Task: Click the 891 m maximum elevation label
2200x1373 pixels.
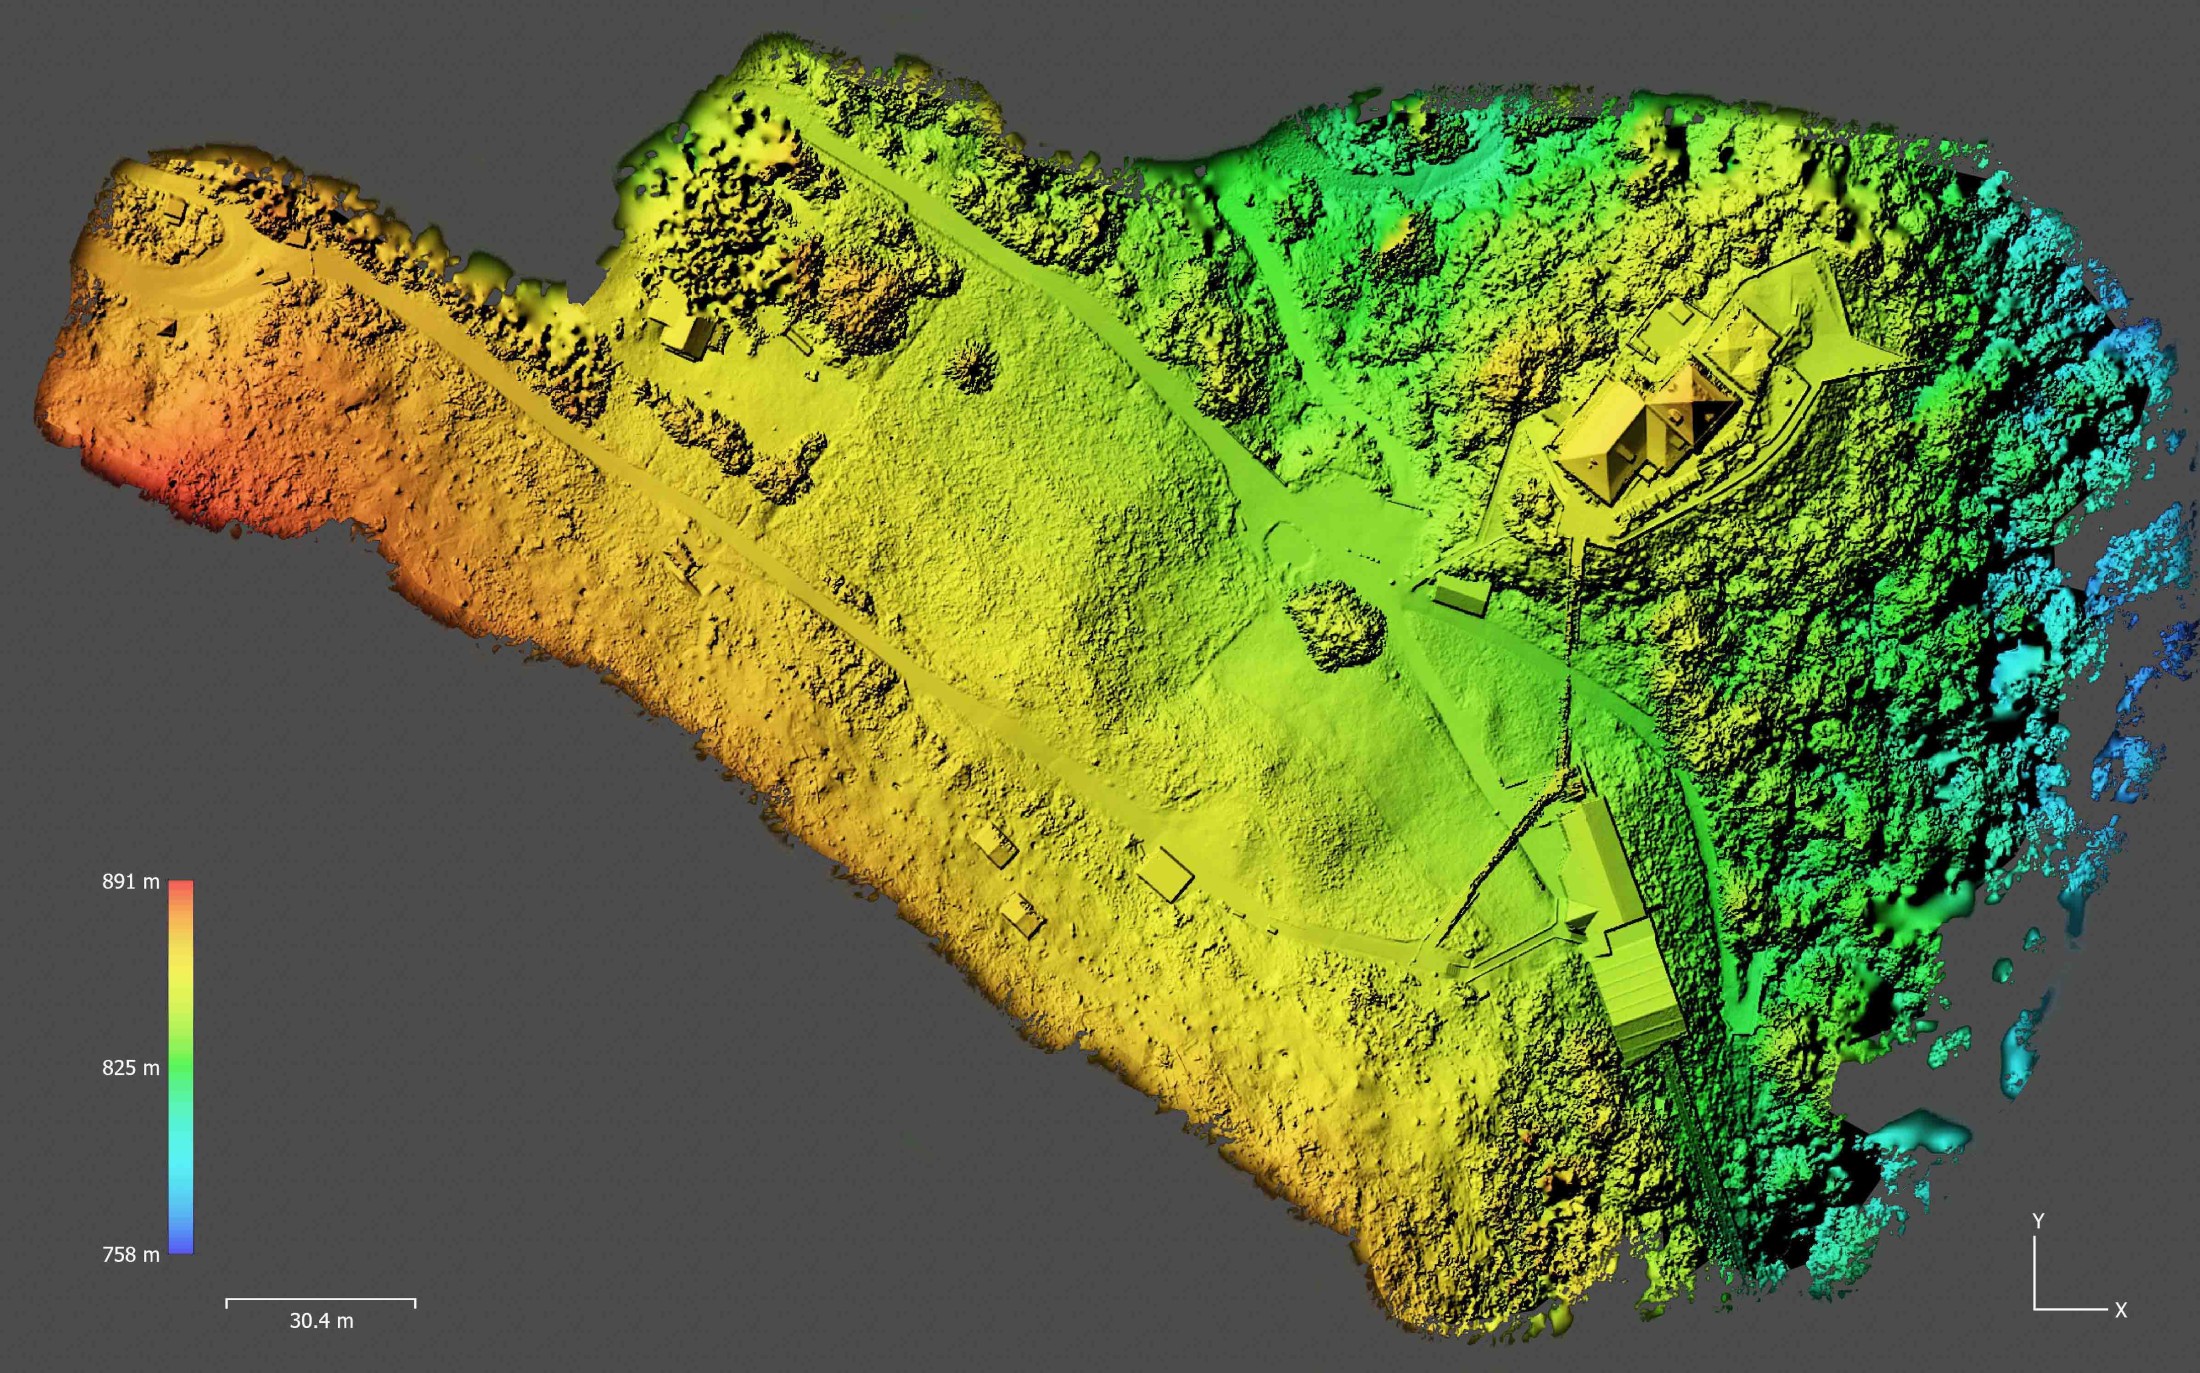Action: coord(130,881)
